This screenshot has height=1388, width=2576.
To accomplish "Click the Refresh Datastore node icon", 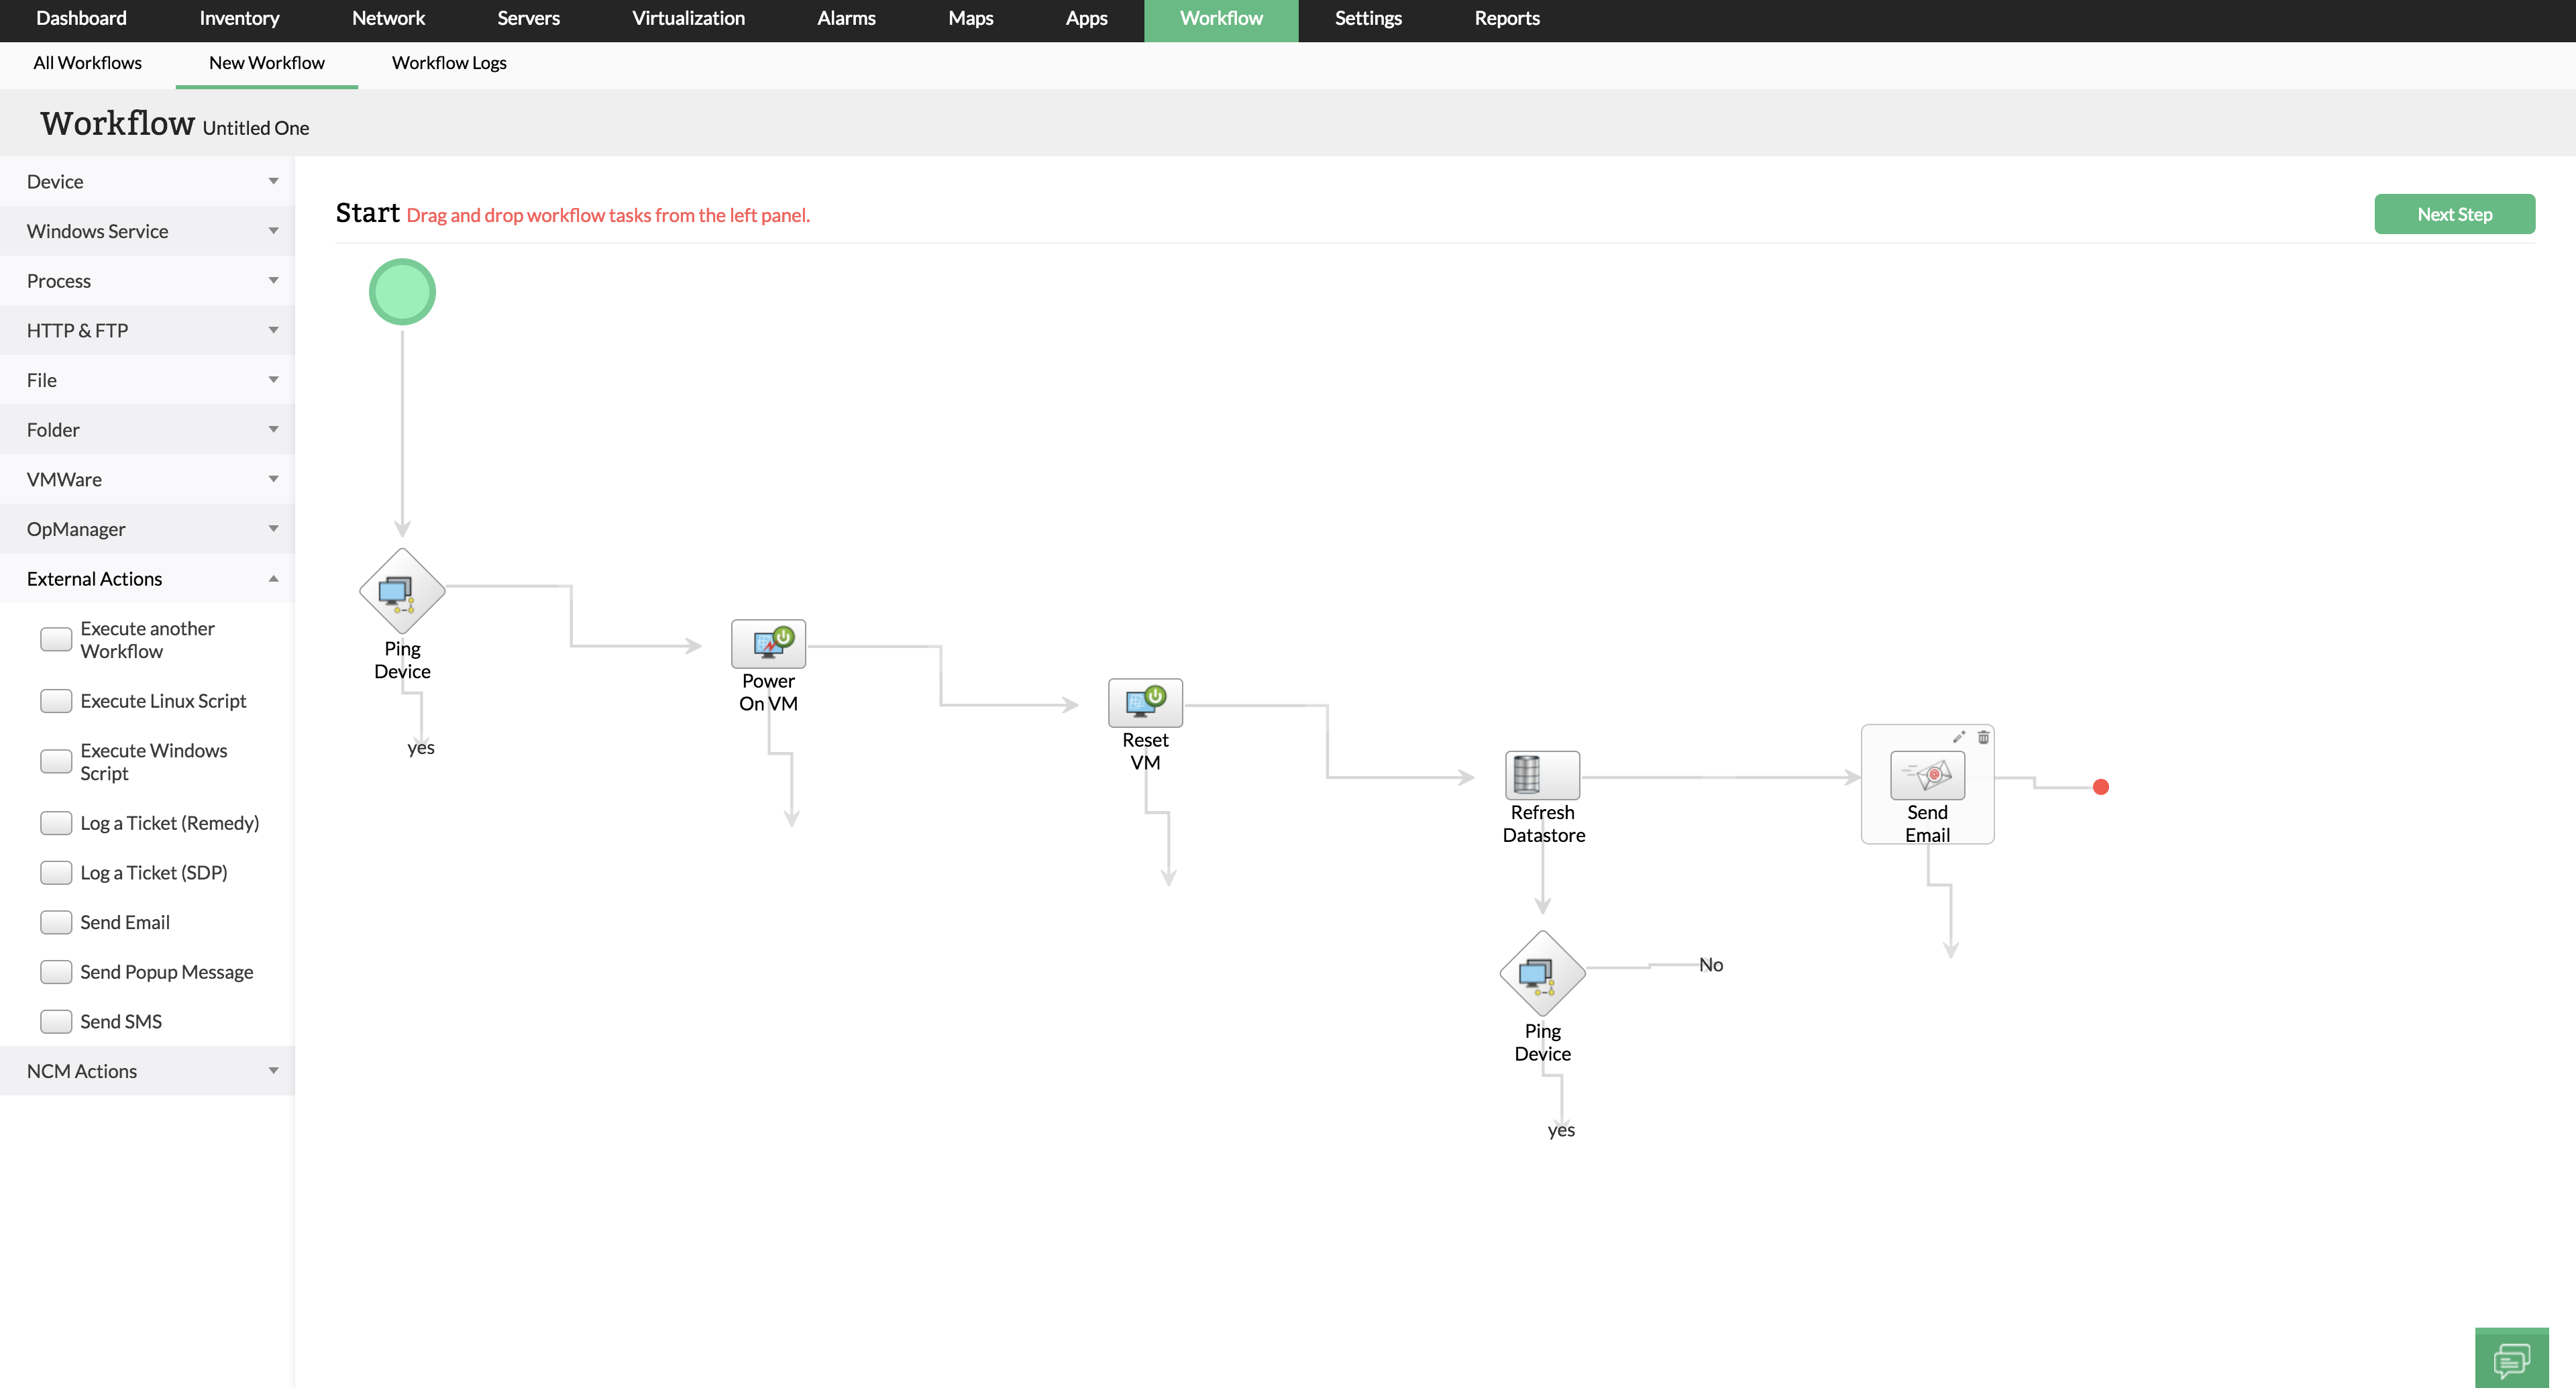I will tap(1542, 775).
